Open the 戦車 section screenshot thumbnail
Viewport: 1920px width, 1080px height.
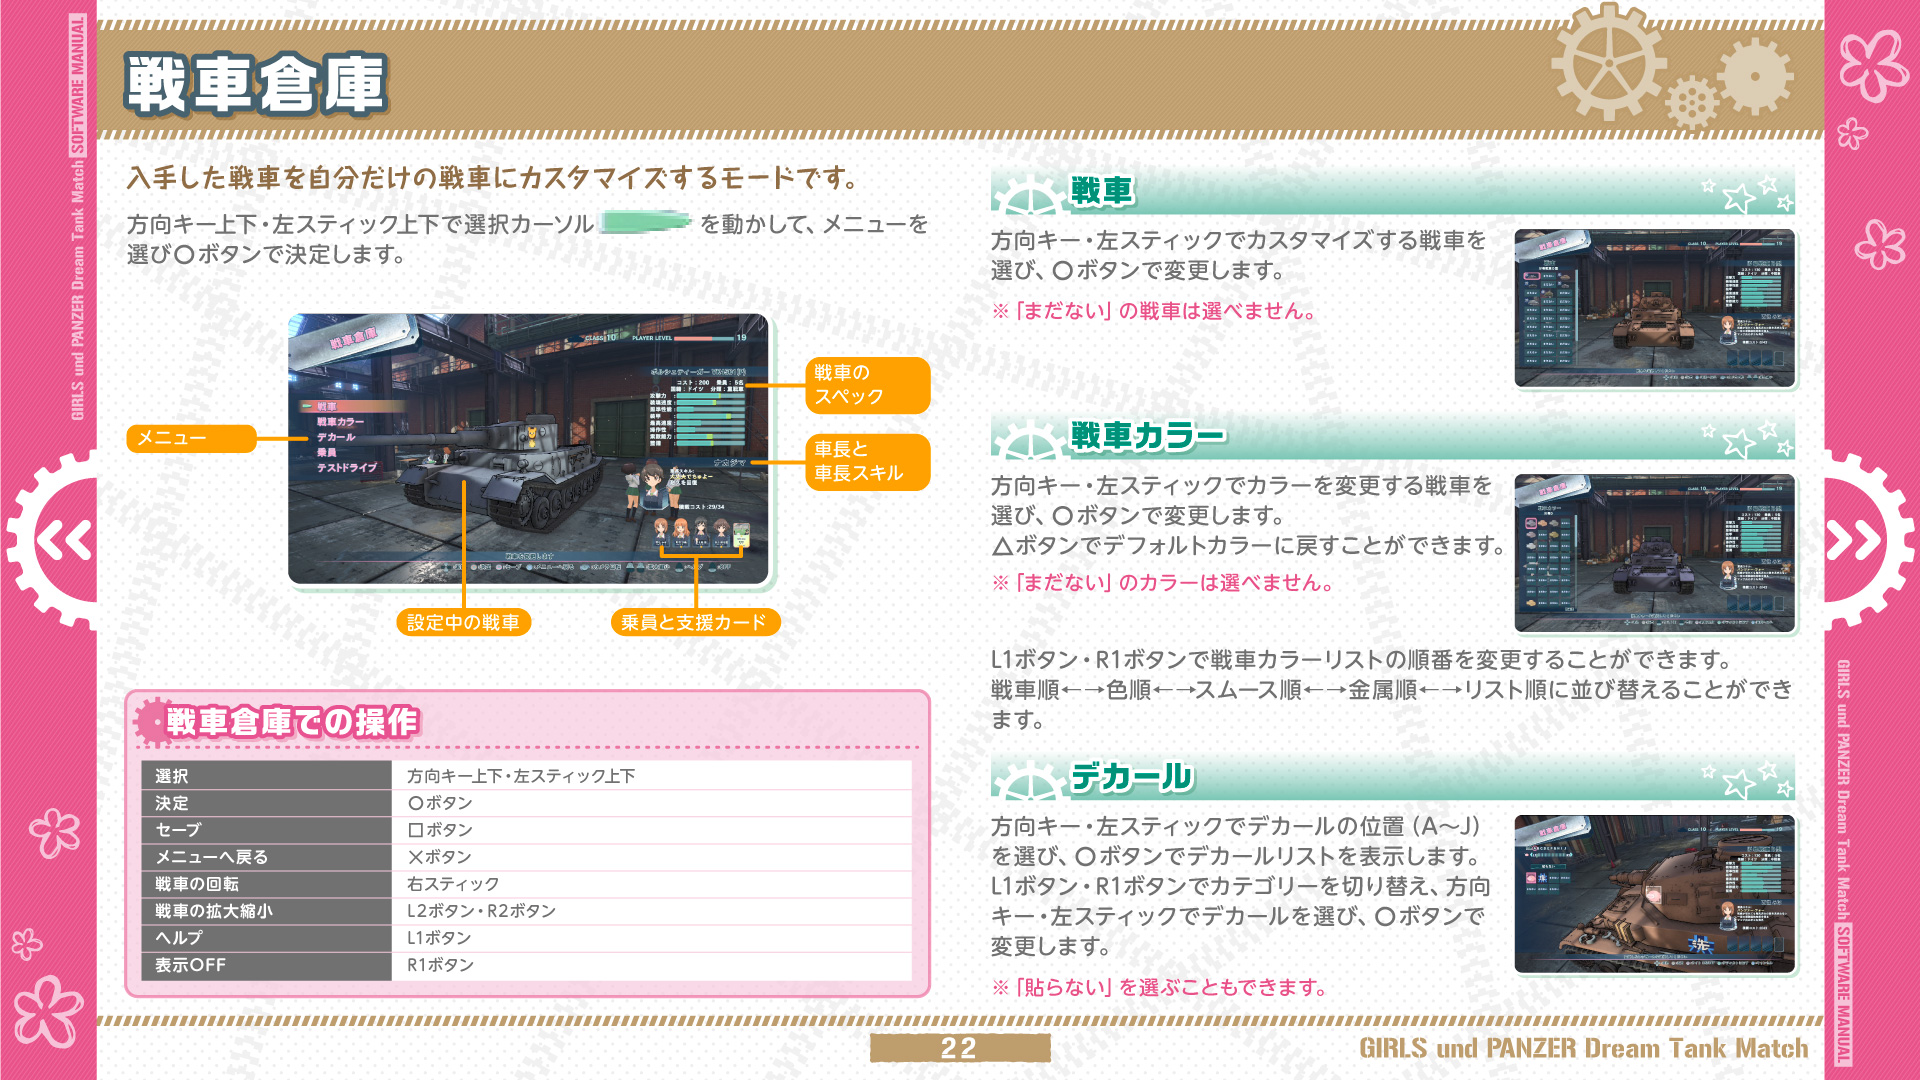tap(1655, 308)
